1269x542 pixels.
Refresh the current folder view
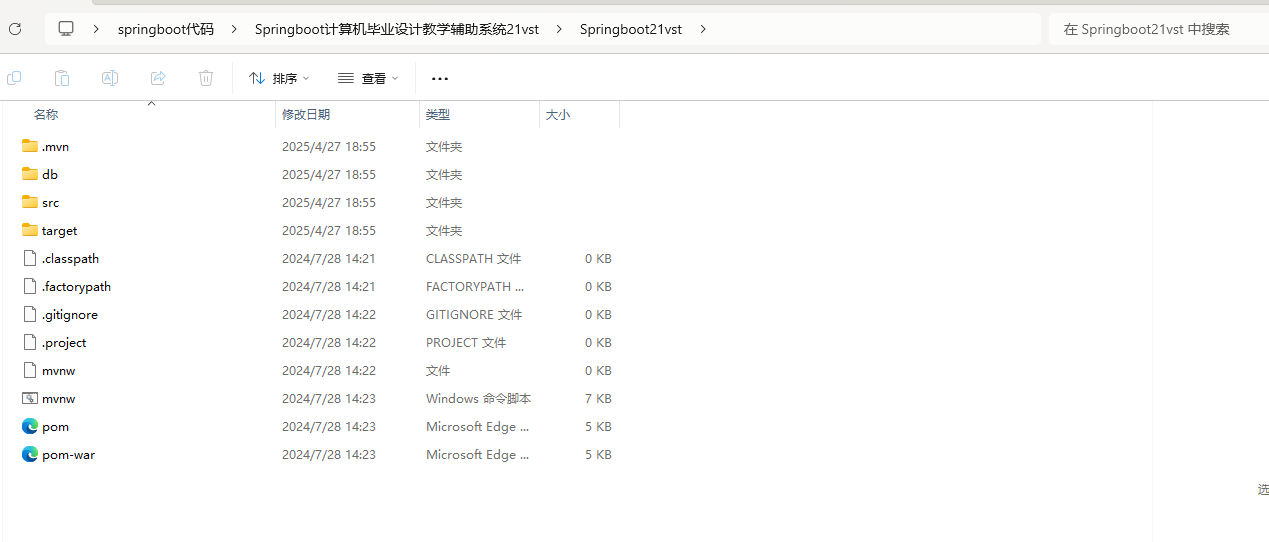(15, 29)
